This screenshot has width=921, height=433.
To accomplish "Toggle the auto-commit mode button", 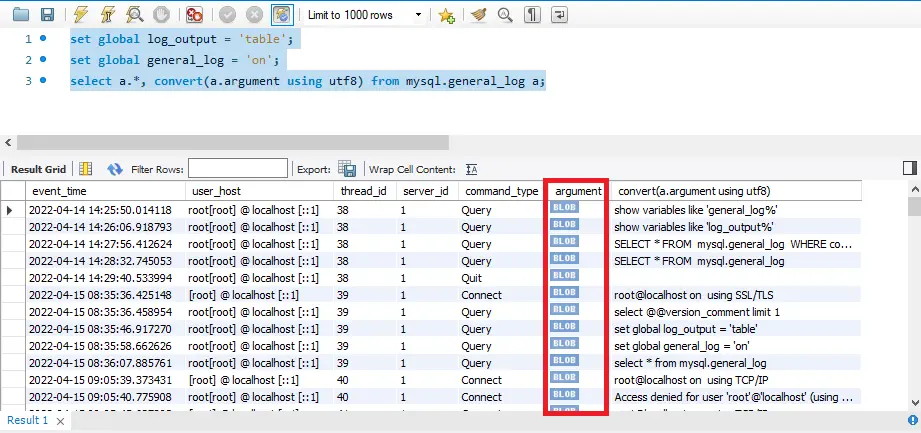I will click(282, 15).
